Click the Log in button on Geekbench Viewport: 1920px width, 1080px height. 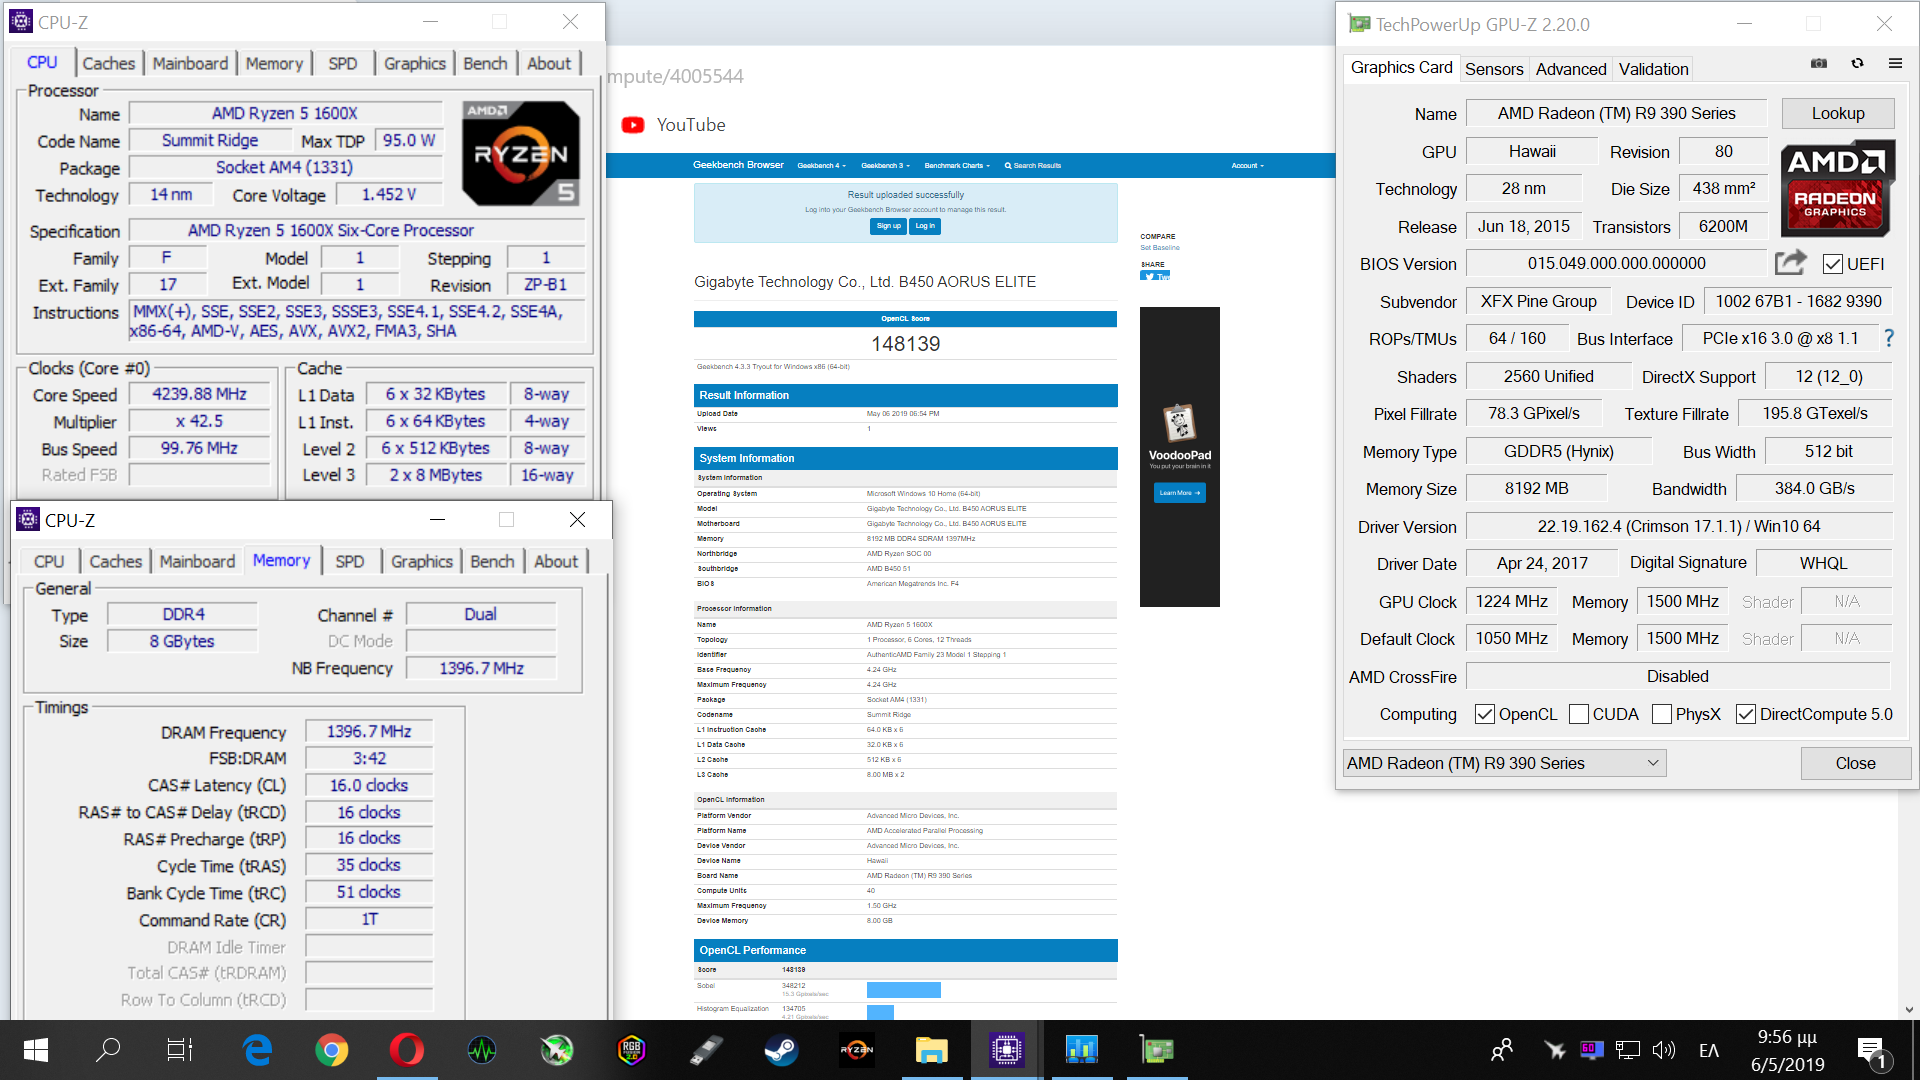(x=925, y=226)
